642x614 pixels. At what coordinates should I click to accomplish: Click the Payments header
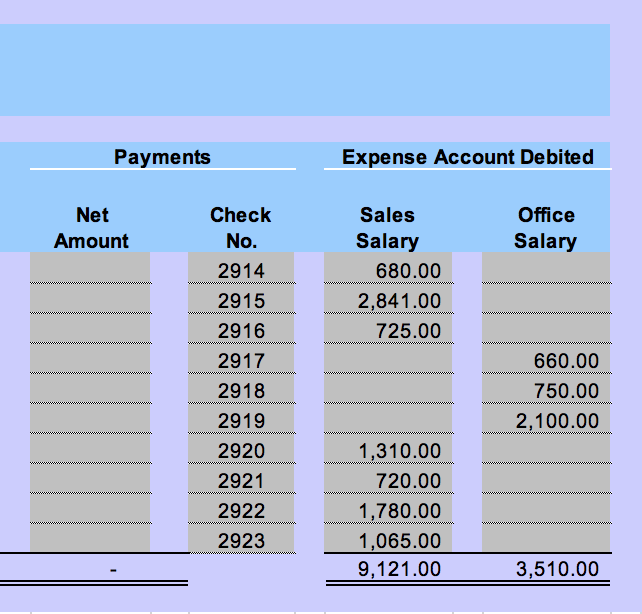tap(162, 157)
